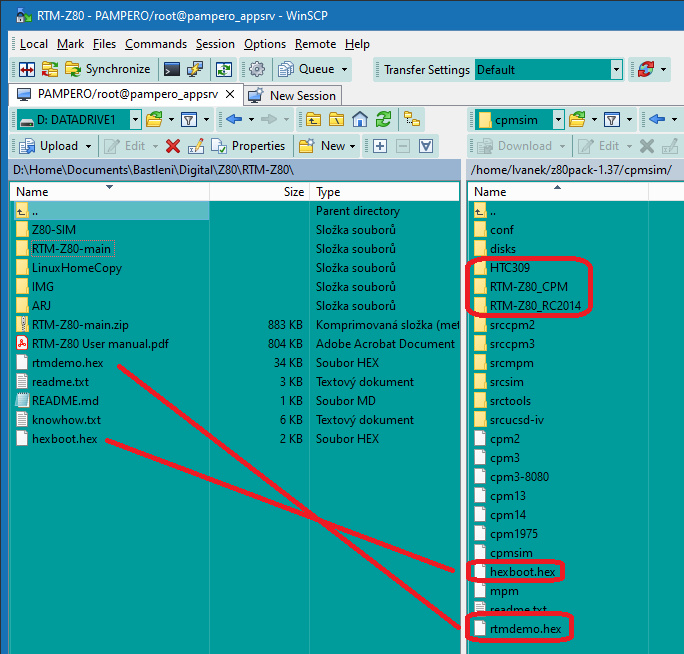
Task: Expand local filter dropdown arrow
Action: click(206, 120)
